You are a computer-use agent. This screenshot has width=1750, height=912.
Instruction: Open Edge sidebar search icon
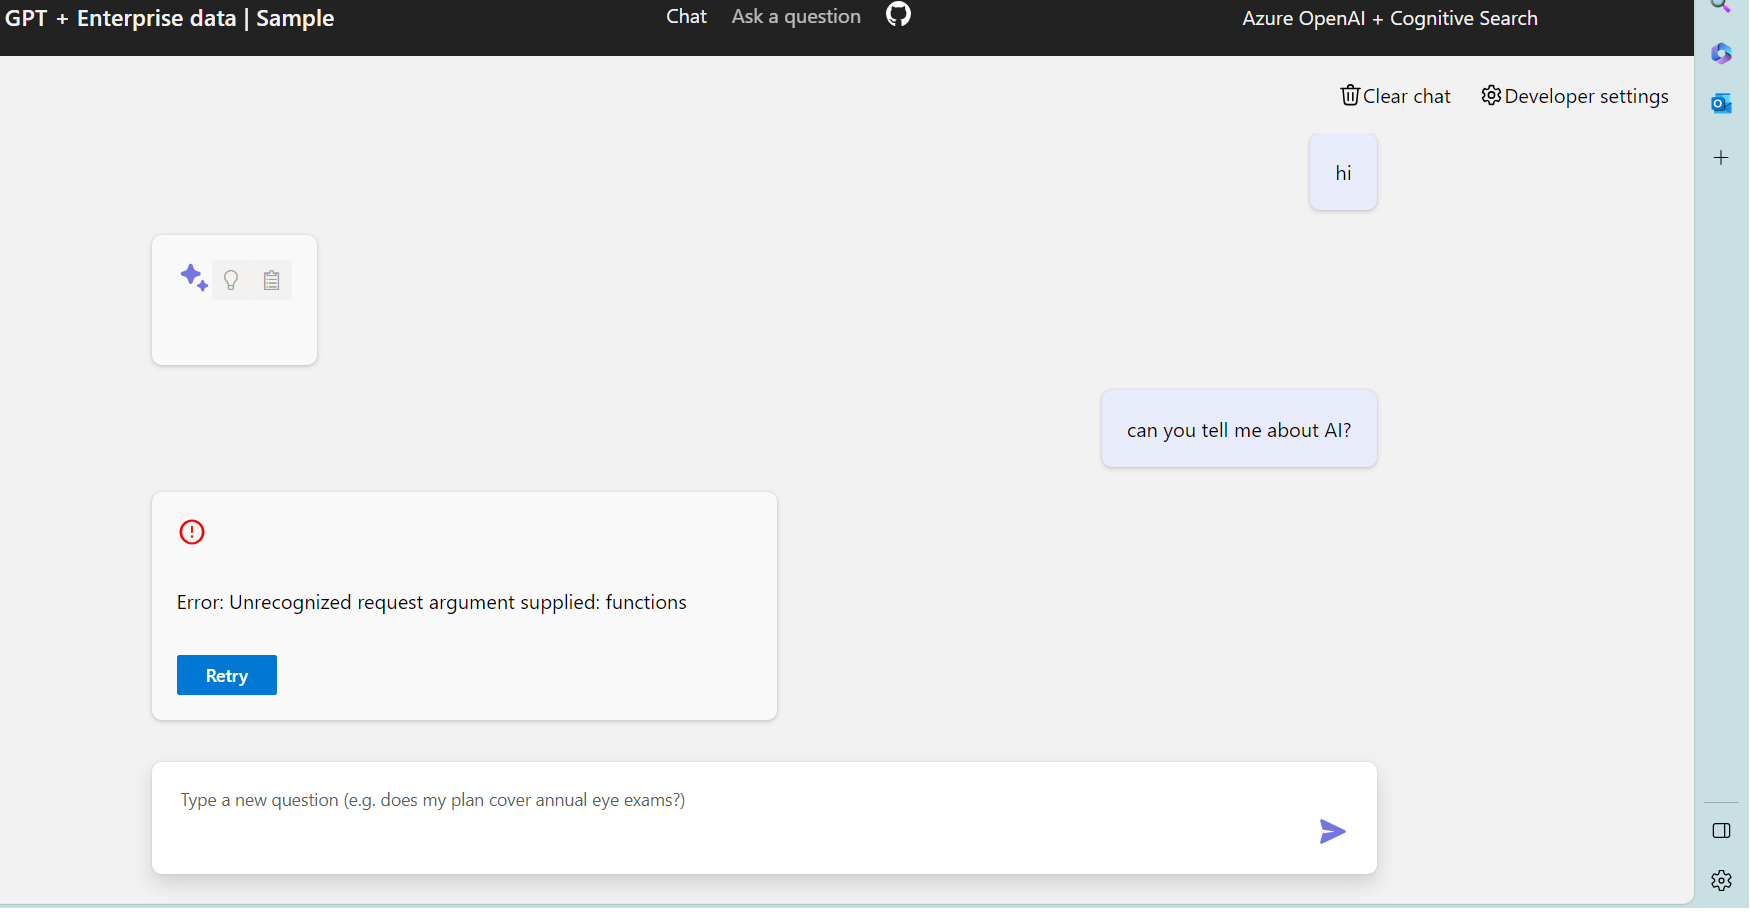pyautogui.click(x=1721, y=7)
